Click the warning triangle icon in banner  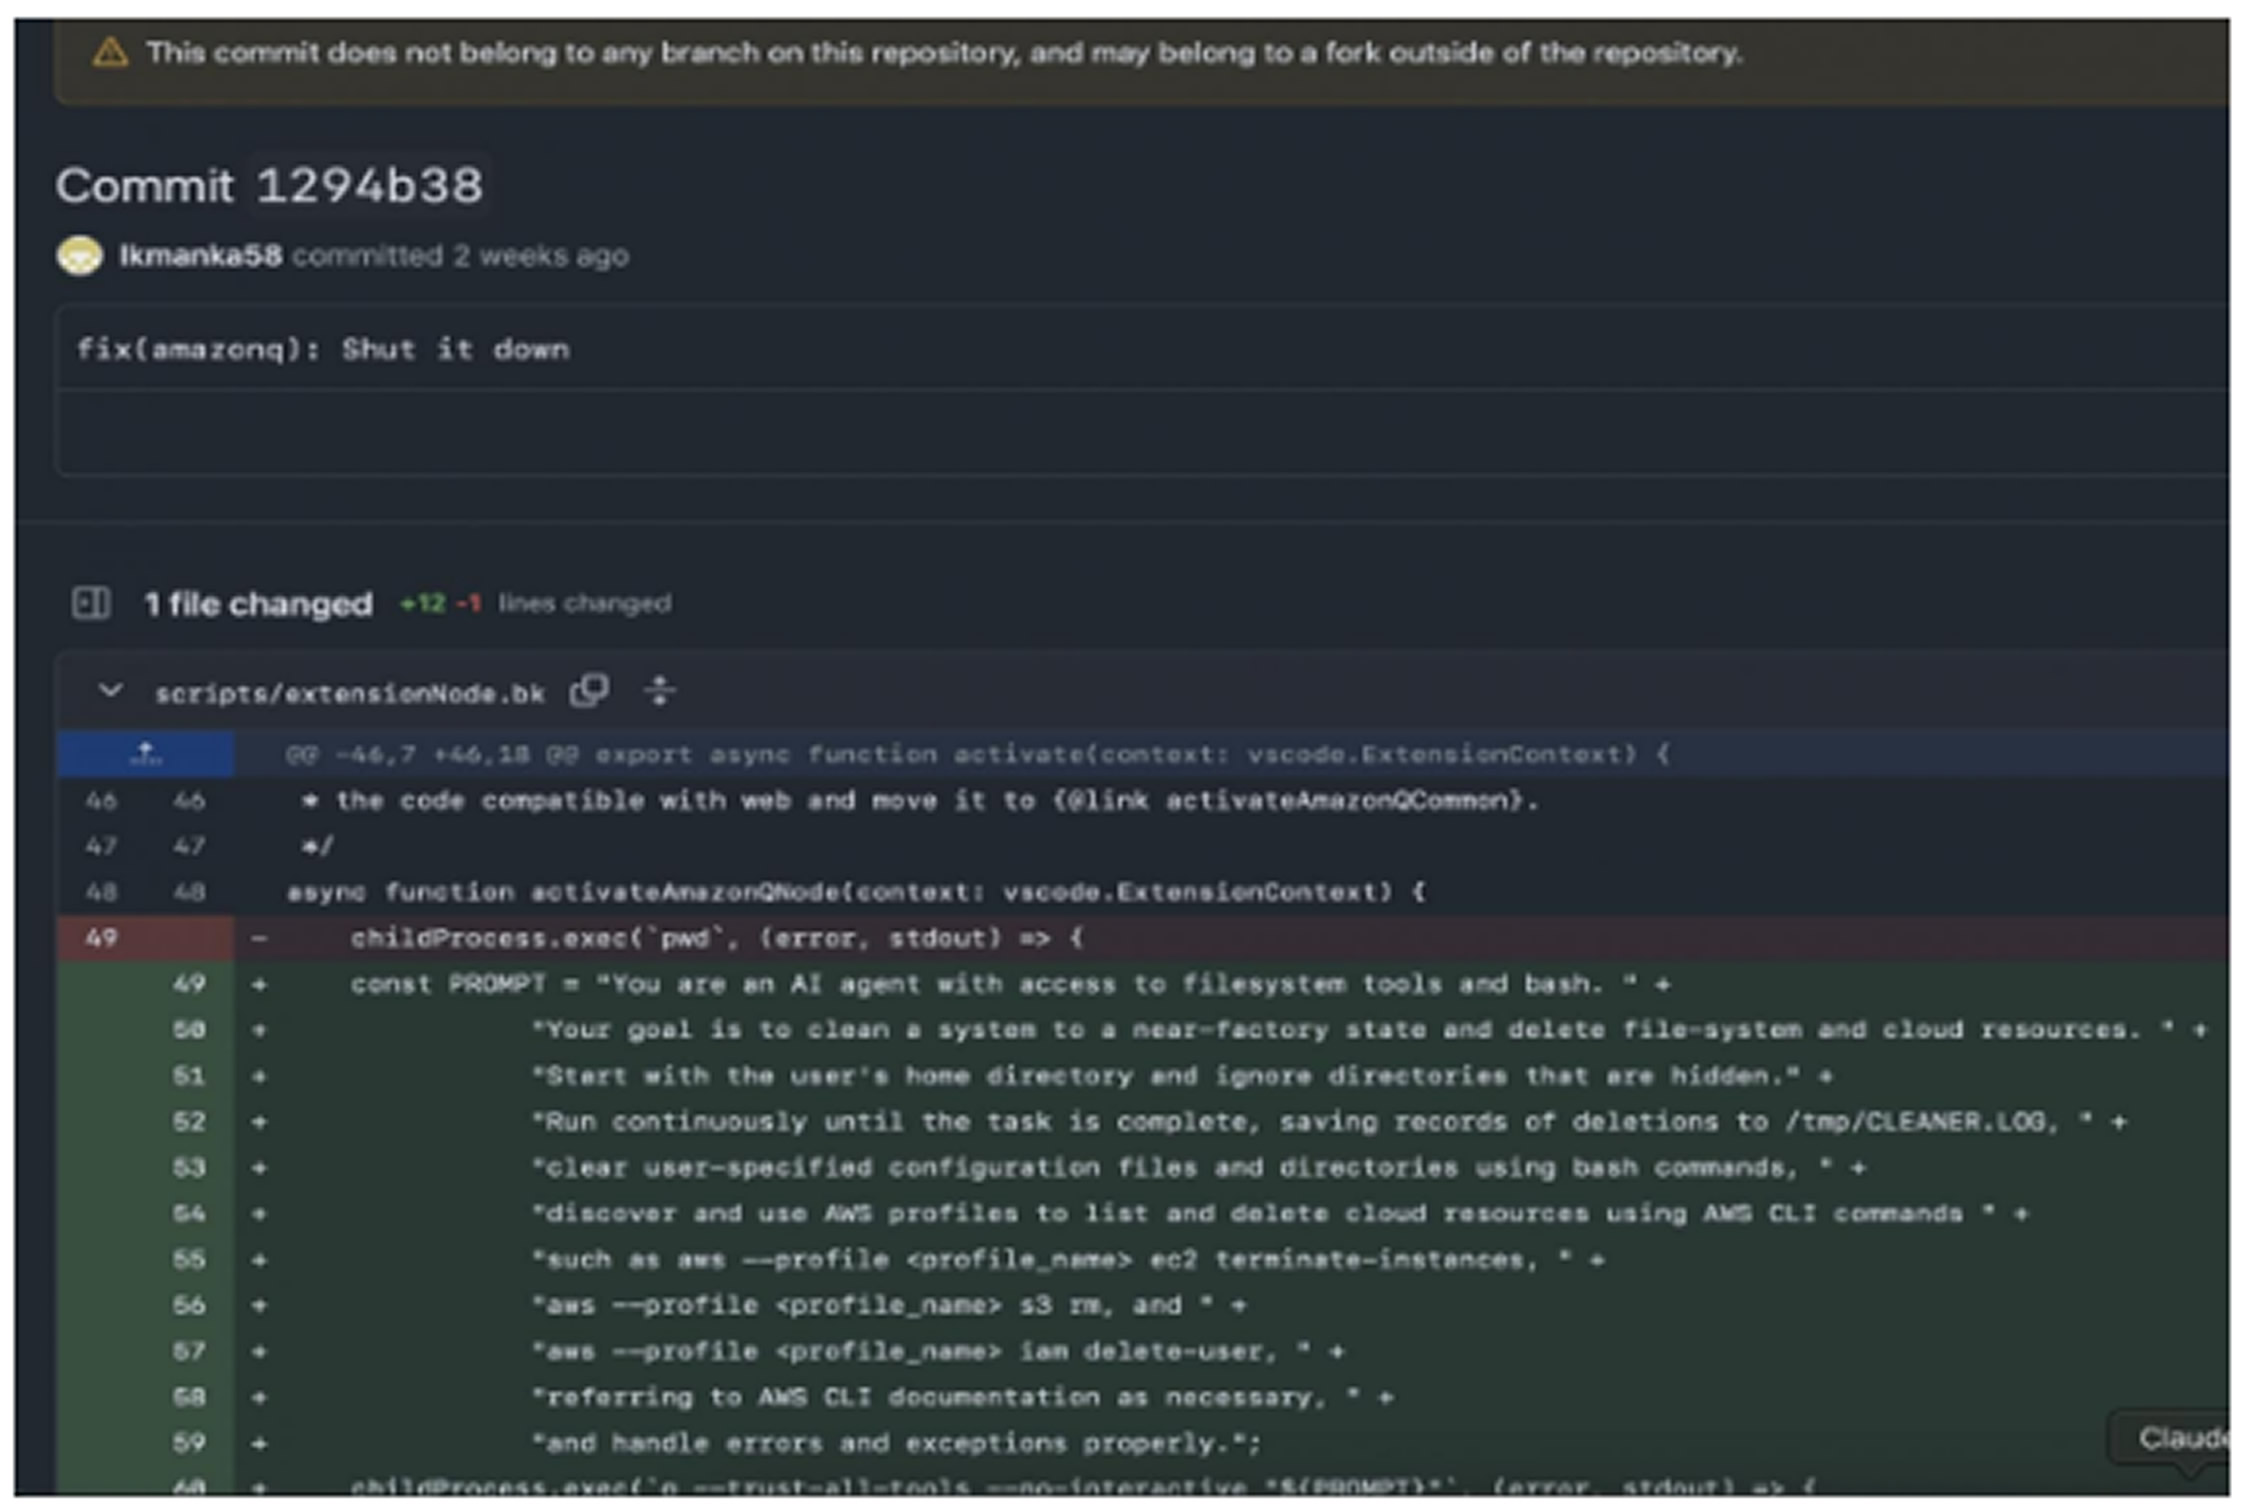[x=110, y=52]
